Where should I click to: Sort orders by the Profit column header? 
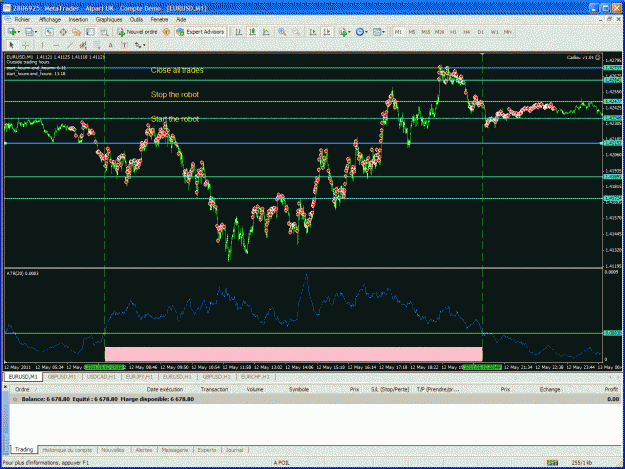pos(611,389)
